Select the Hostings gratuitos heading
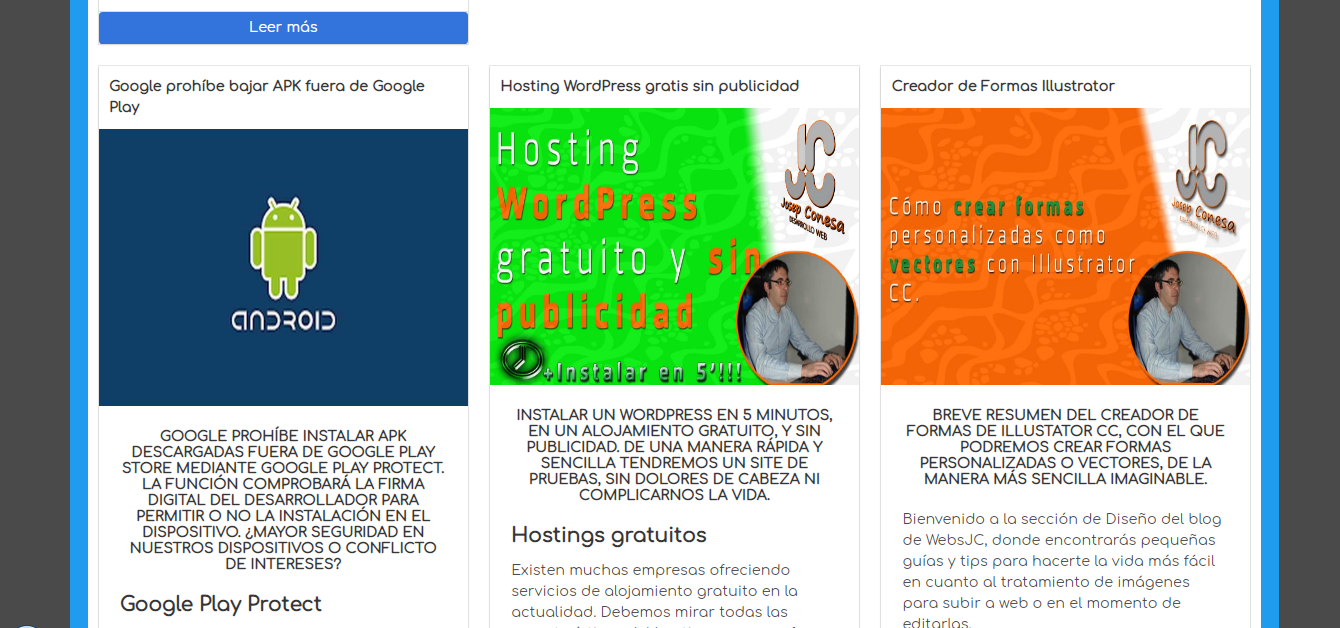This screenshot has width=1340, height=628. click(x=609, y=535)
